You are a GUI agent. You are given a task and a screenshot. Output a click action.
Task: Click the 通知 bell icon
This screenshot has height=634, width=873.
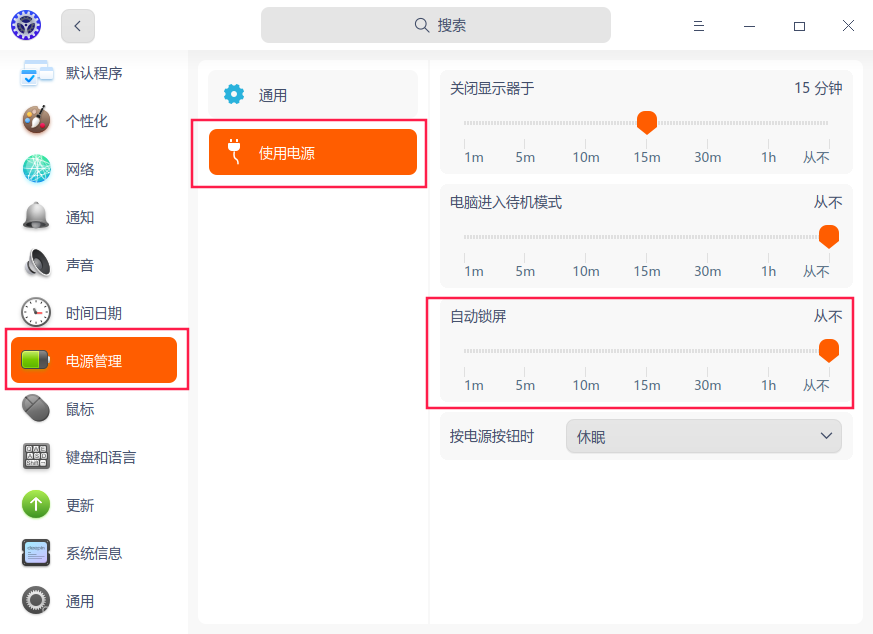point(36,216)
